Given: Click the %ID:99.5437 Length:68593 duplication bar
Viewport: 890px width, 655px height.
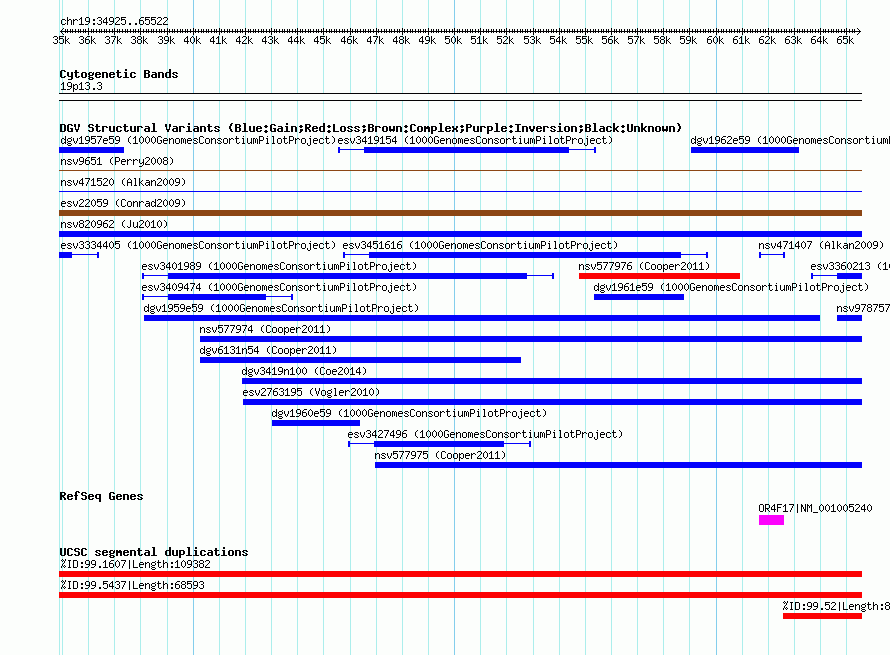Looking at the screenshot, I should [460, 595].
